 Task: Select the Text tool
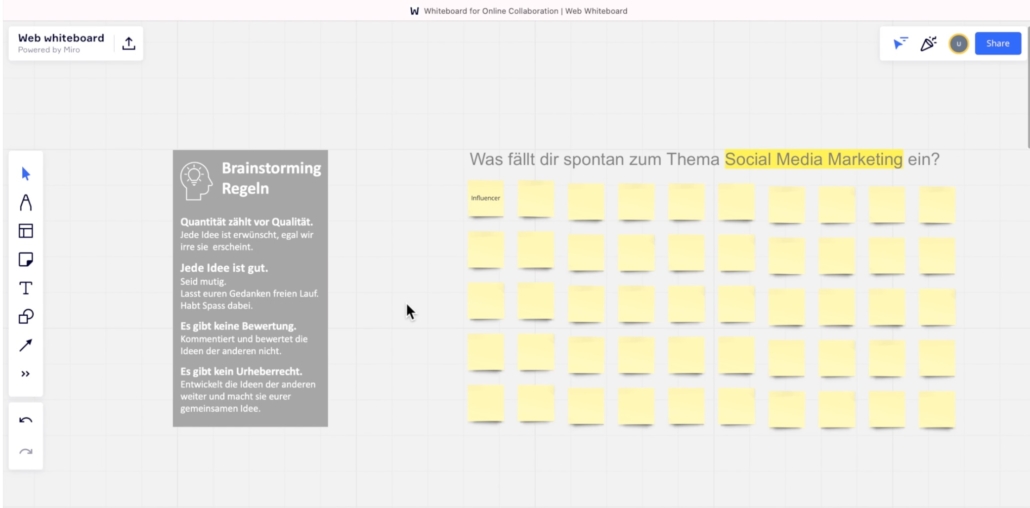26,288
